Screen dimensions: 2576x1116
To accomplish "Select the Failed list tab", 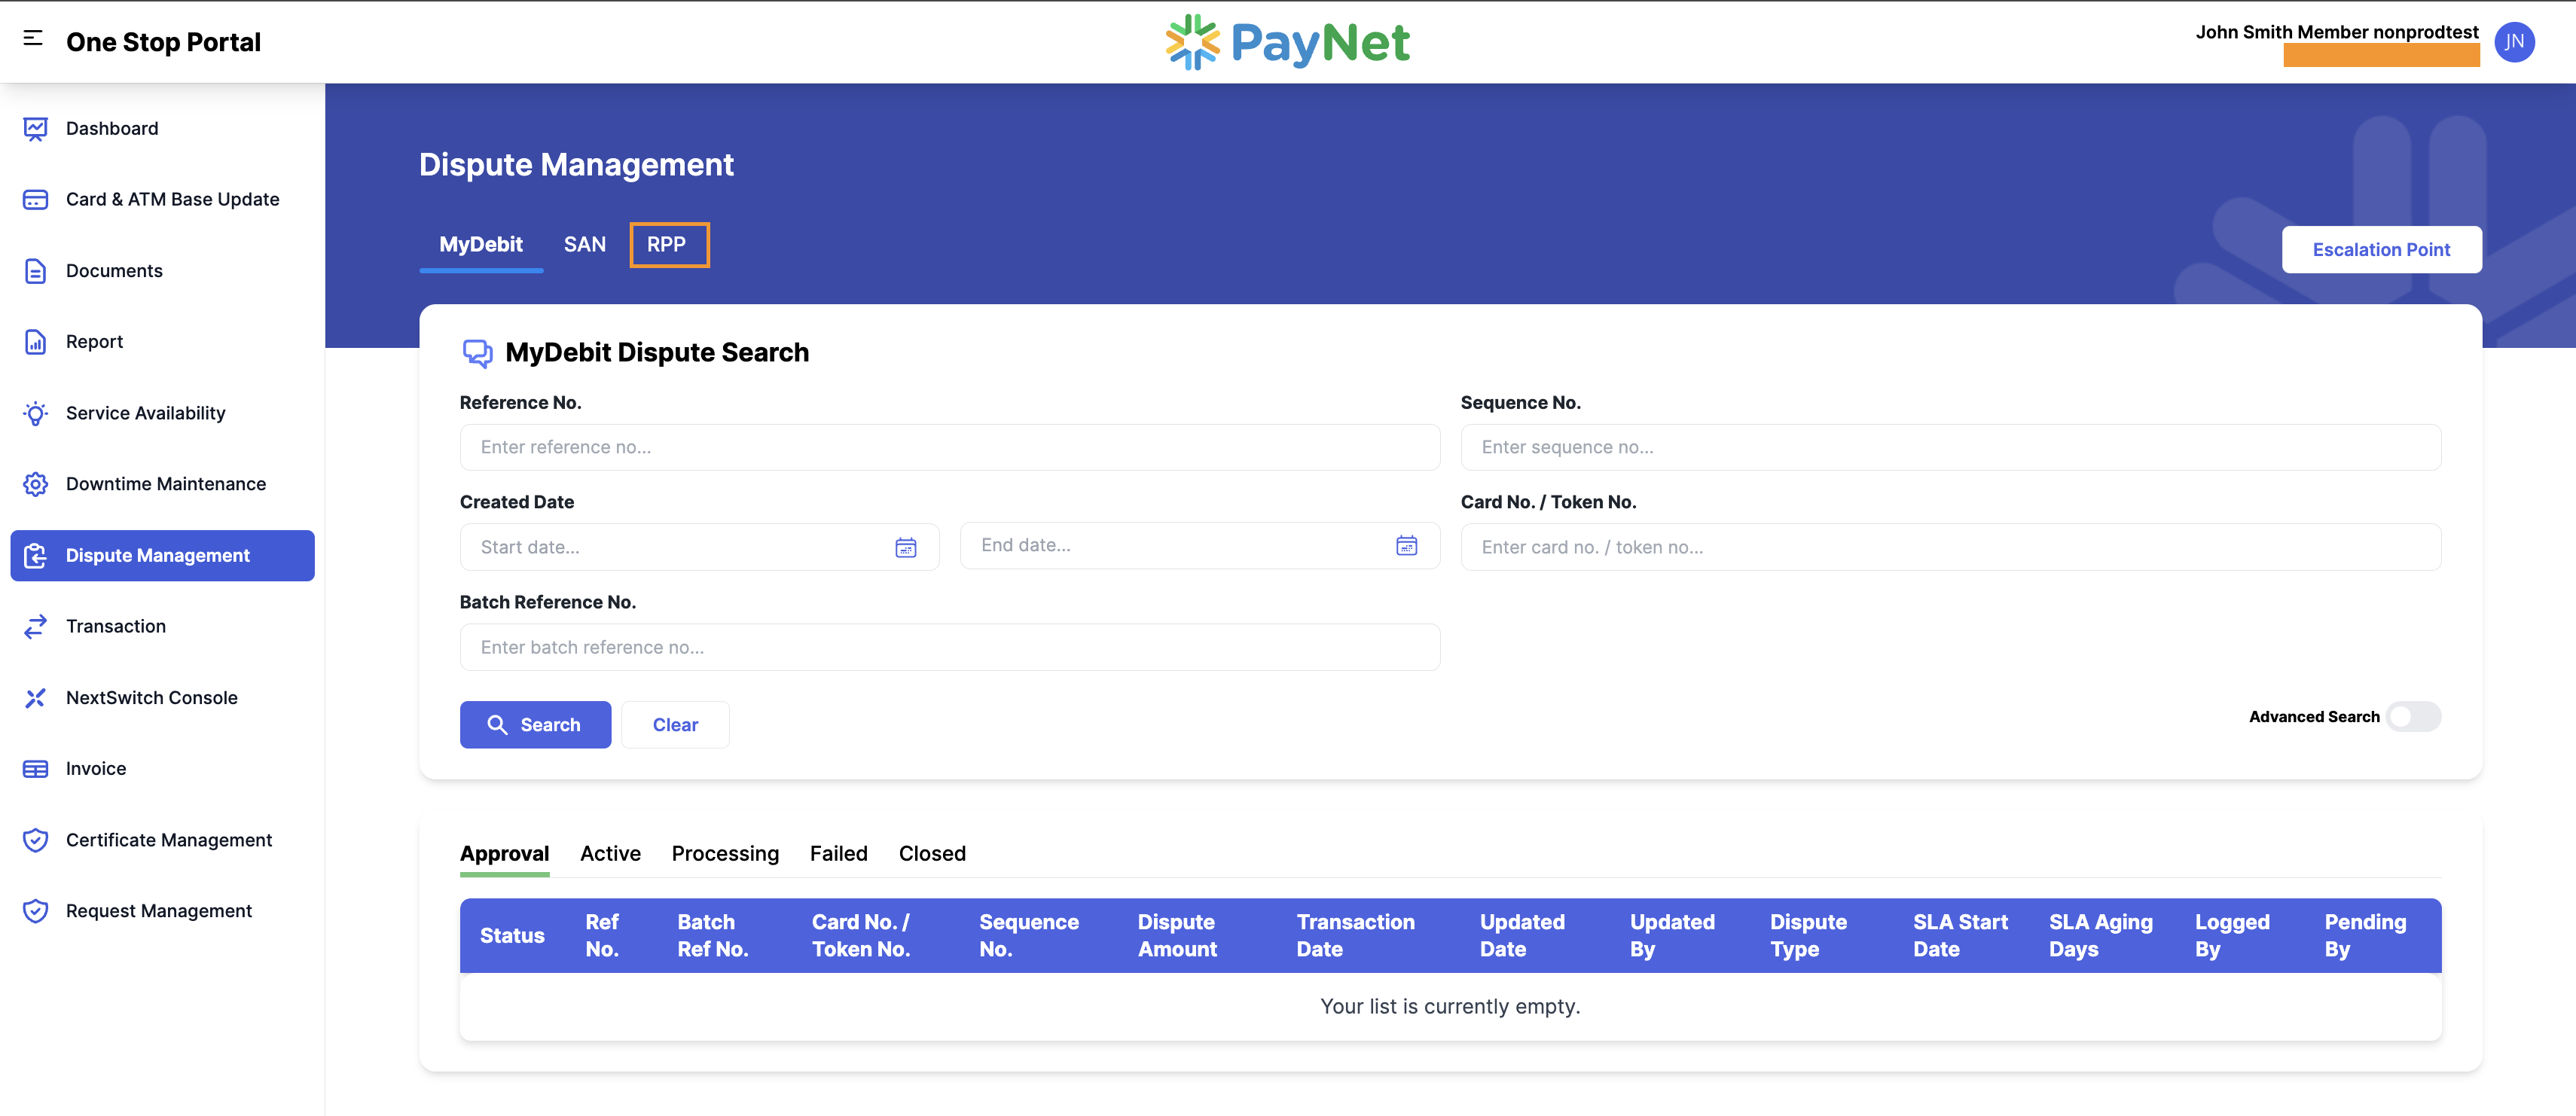I will [x=838, y=854].
